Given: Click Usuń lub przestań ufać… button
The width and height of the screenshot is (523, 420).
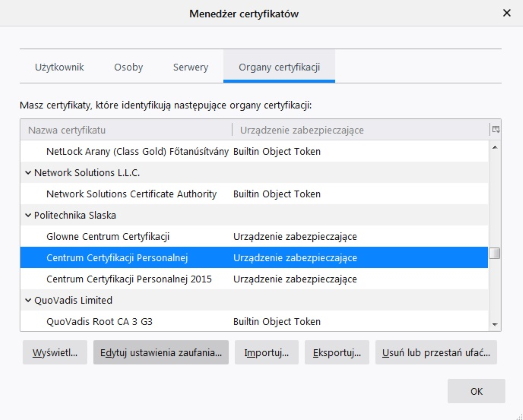Looking at the screenshot, I should [436, 352].
